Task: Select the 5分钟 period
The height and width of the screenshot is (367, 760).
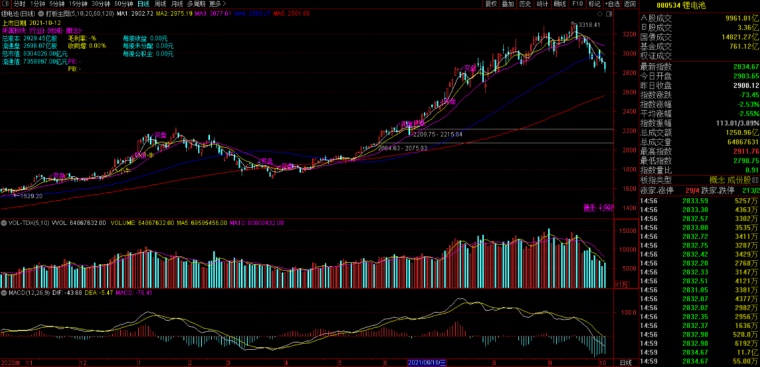Action: (x=58, y=4)
